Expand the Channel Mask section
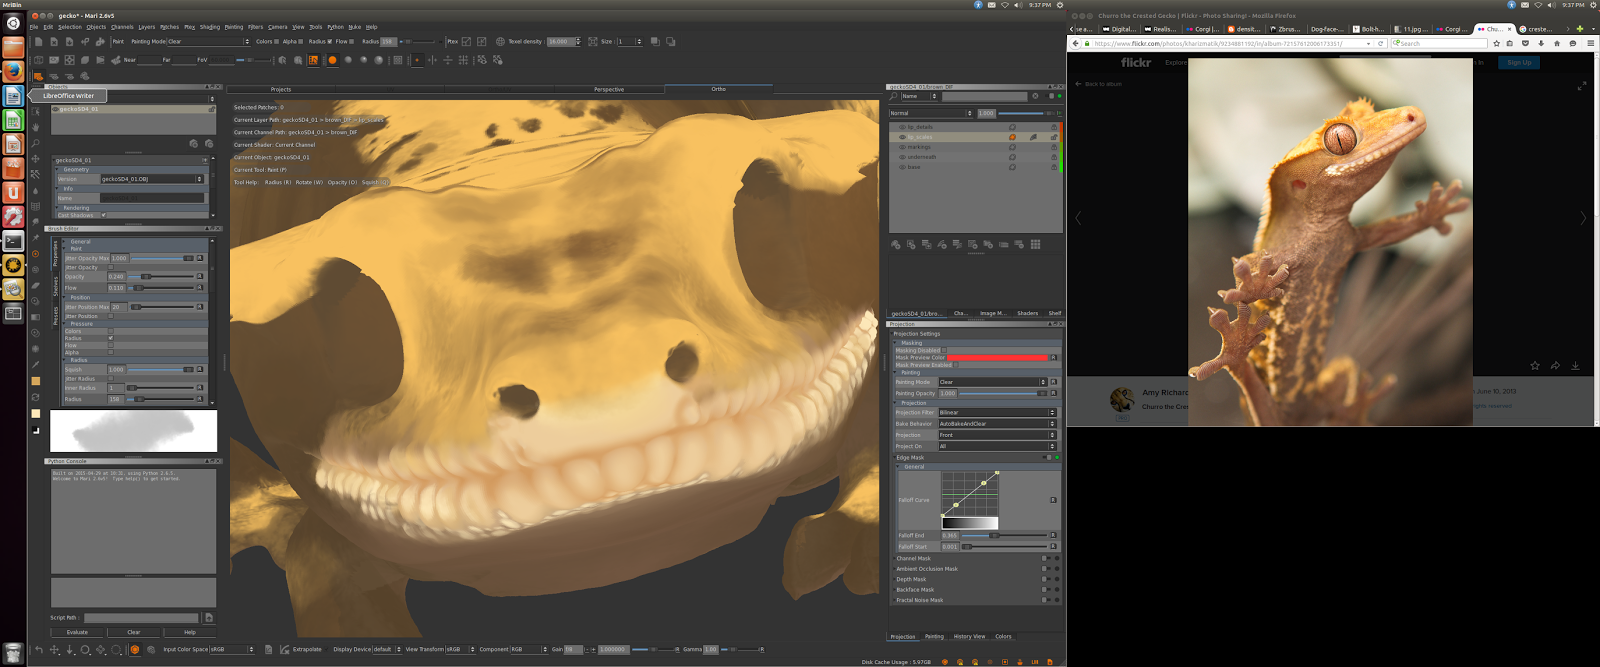Viewport: 1600px width, 667px height. 913,558
